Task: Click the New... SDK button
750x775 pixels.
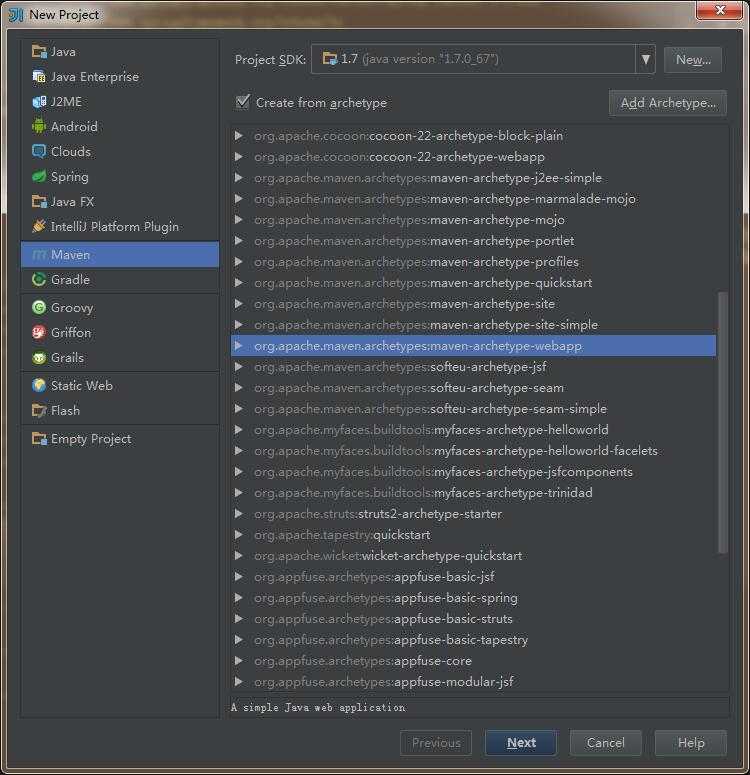Action: 693,60
